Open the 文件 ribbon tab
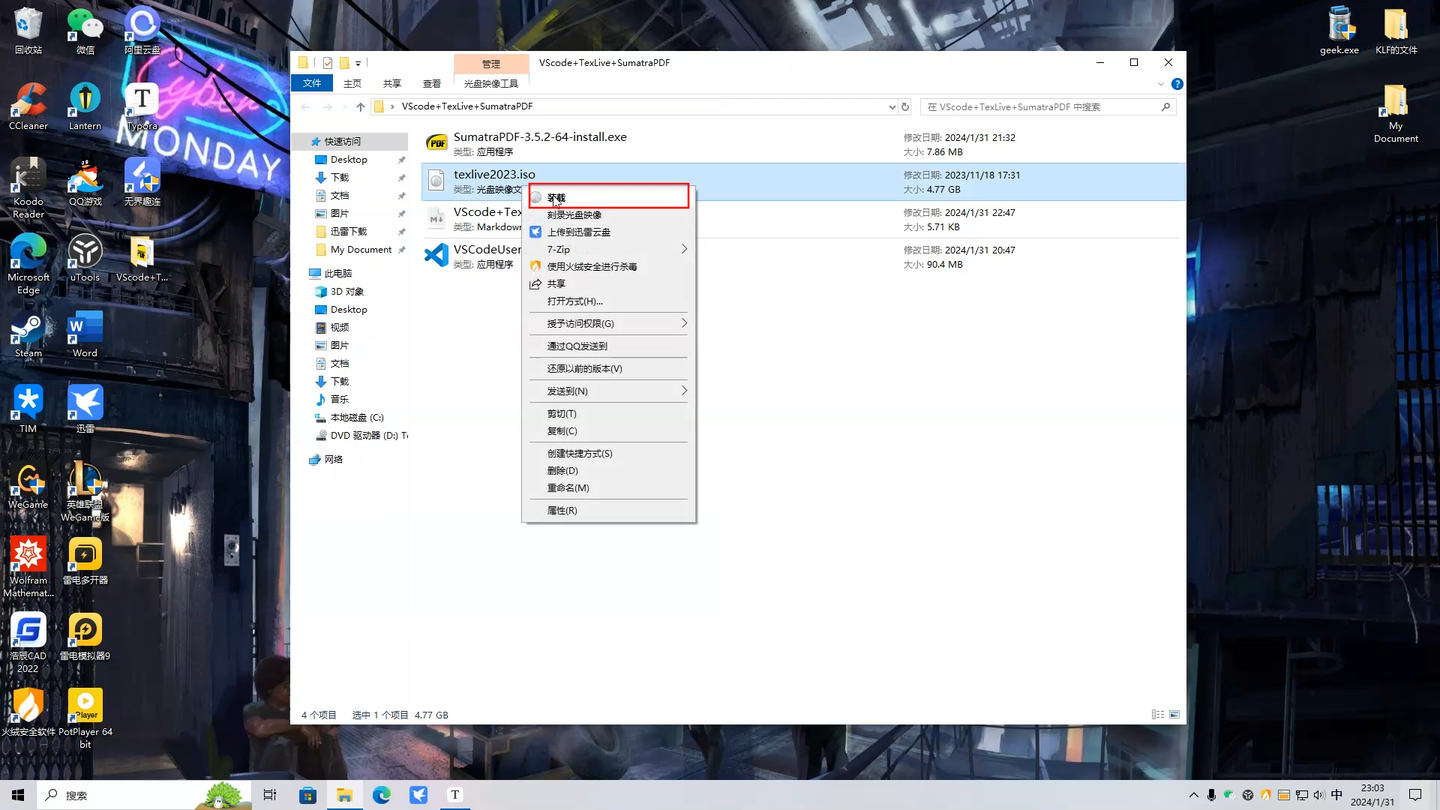The image size is (1440, 810). pos(312,83)
